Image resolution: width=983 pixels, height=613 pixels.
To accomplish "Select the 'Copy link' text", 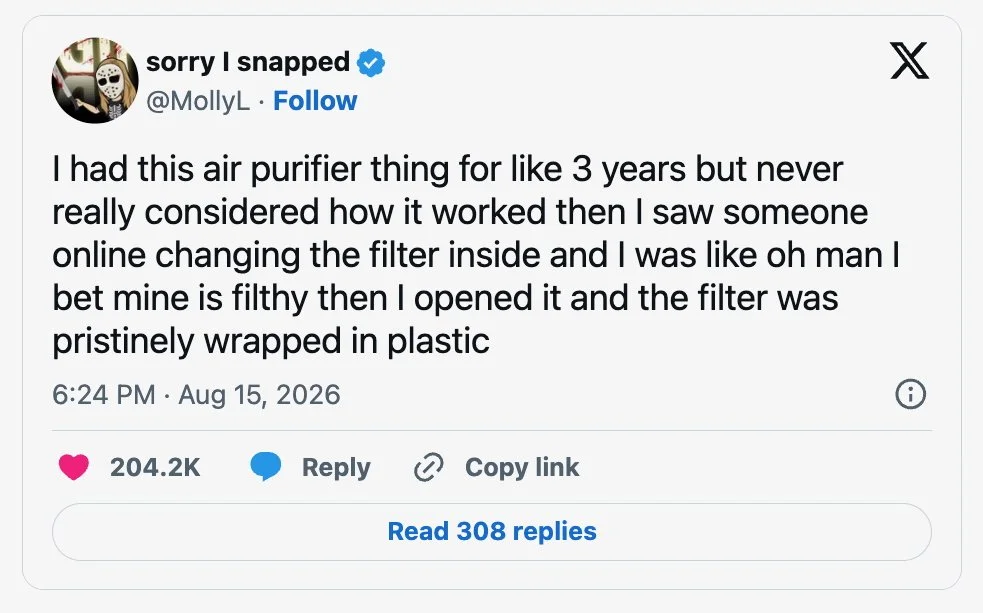I will [522, 468].
